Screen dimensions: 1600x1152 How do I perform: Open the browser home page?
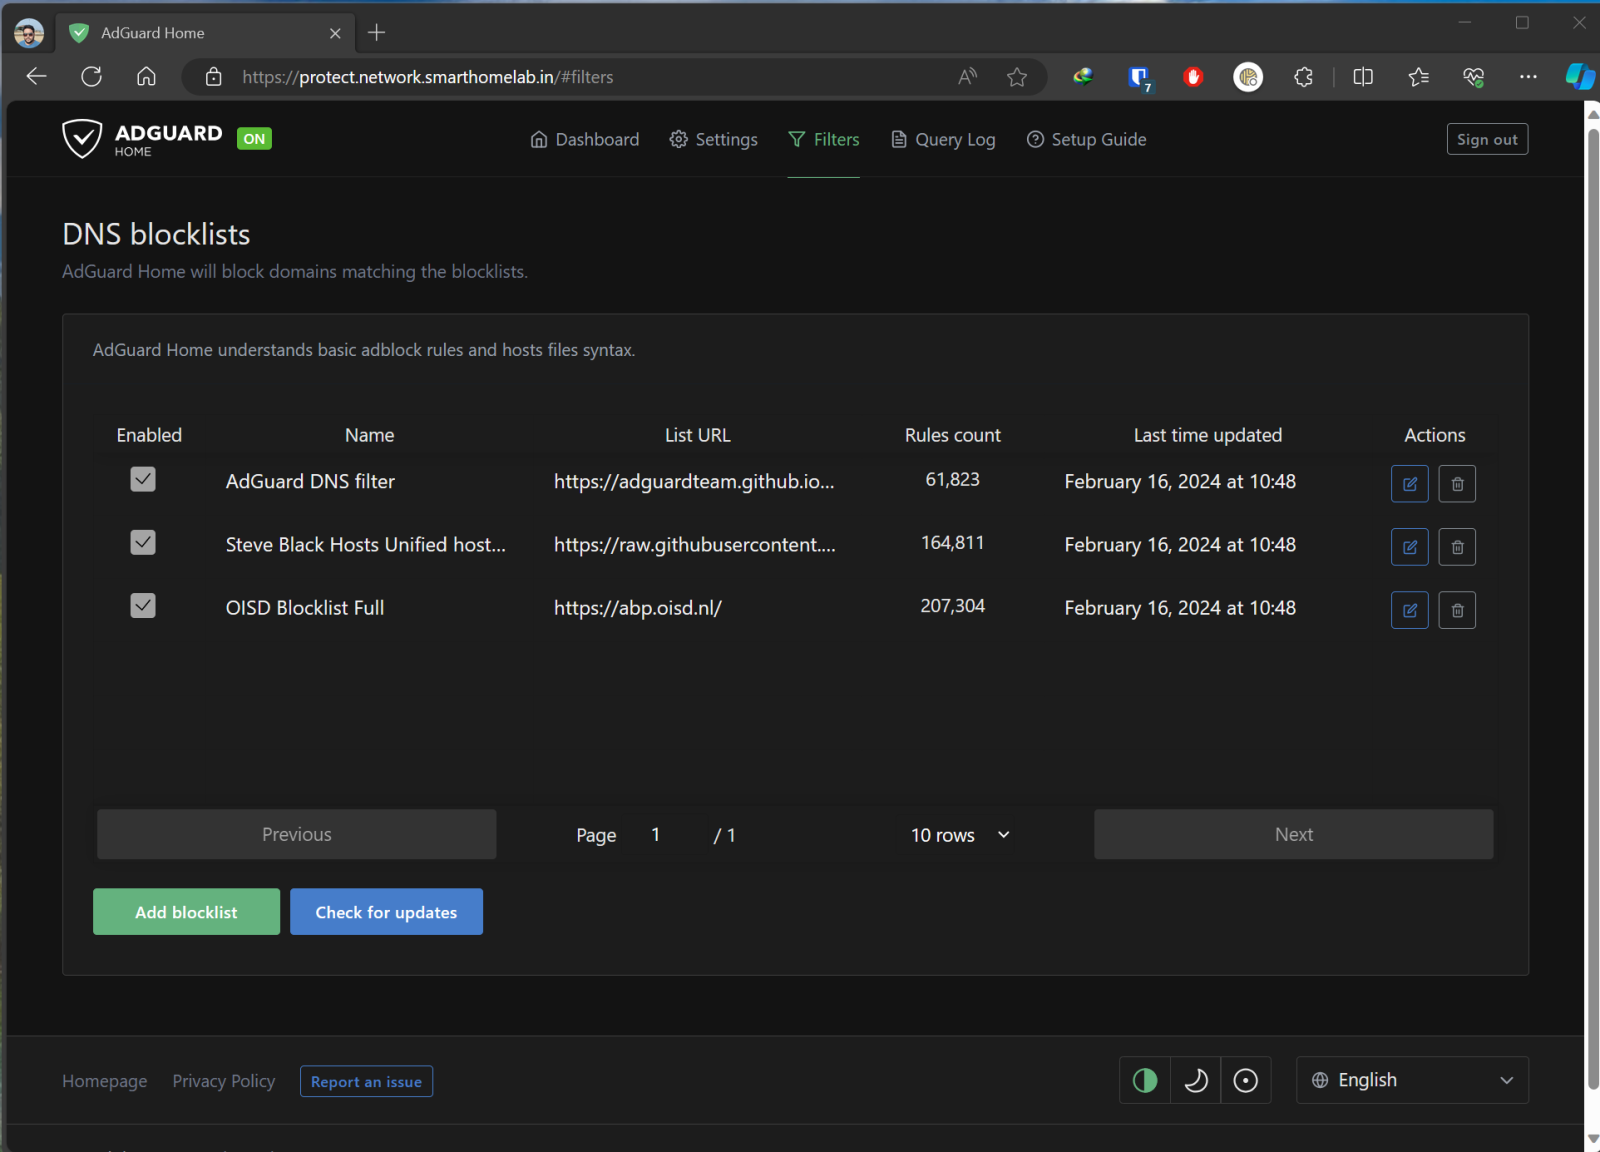point(146,77)
